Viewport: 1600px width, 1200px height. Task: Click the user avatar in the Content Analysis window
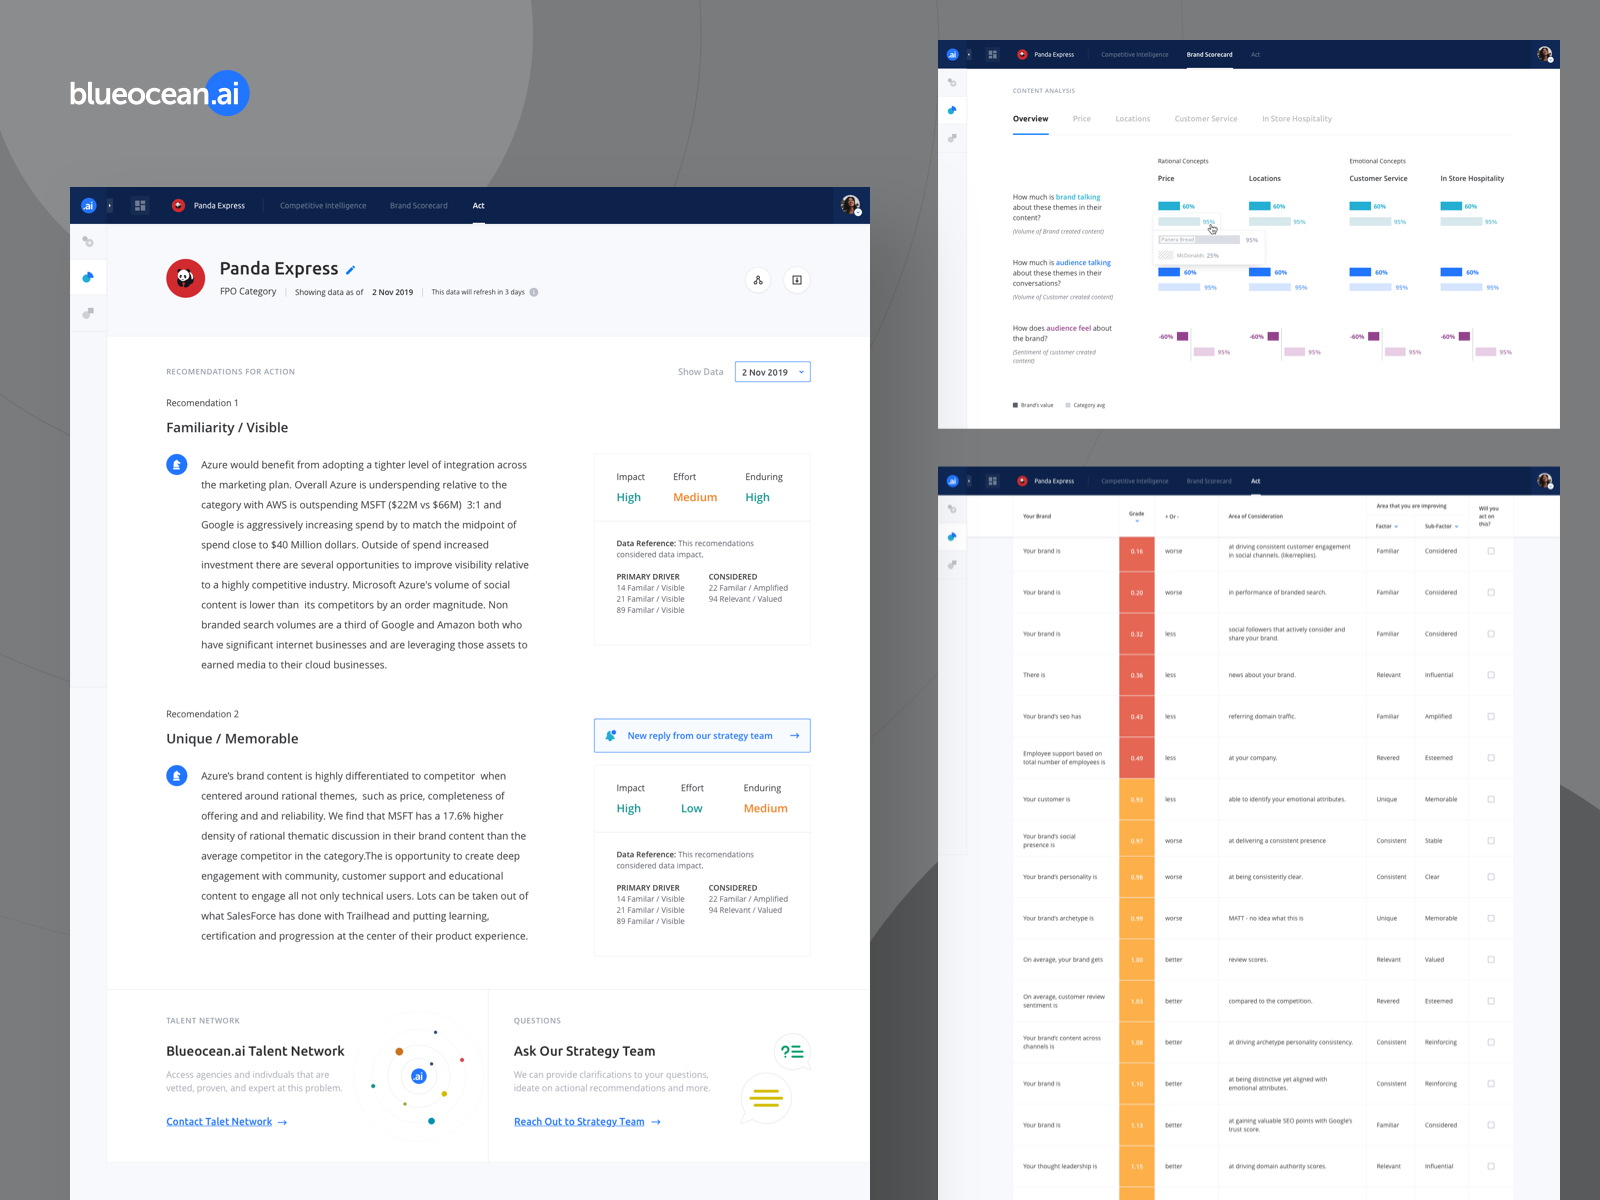coord(1544,54)
